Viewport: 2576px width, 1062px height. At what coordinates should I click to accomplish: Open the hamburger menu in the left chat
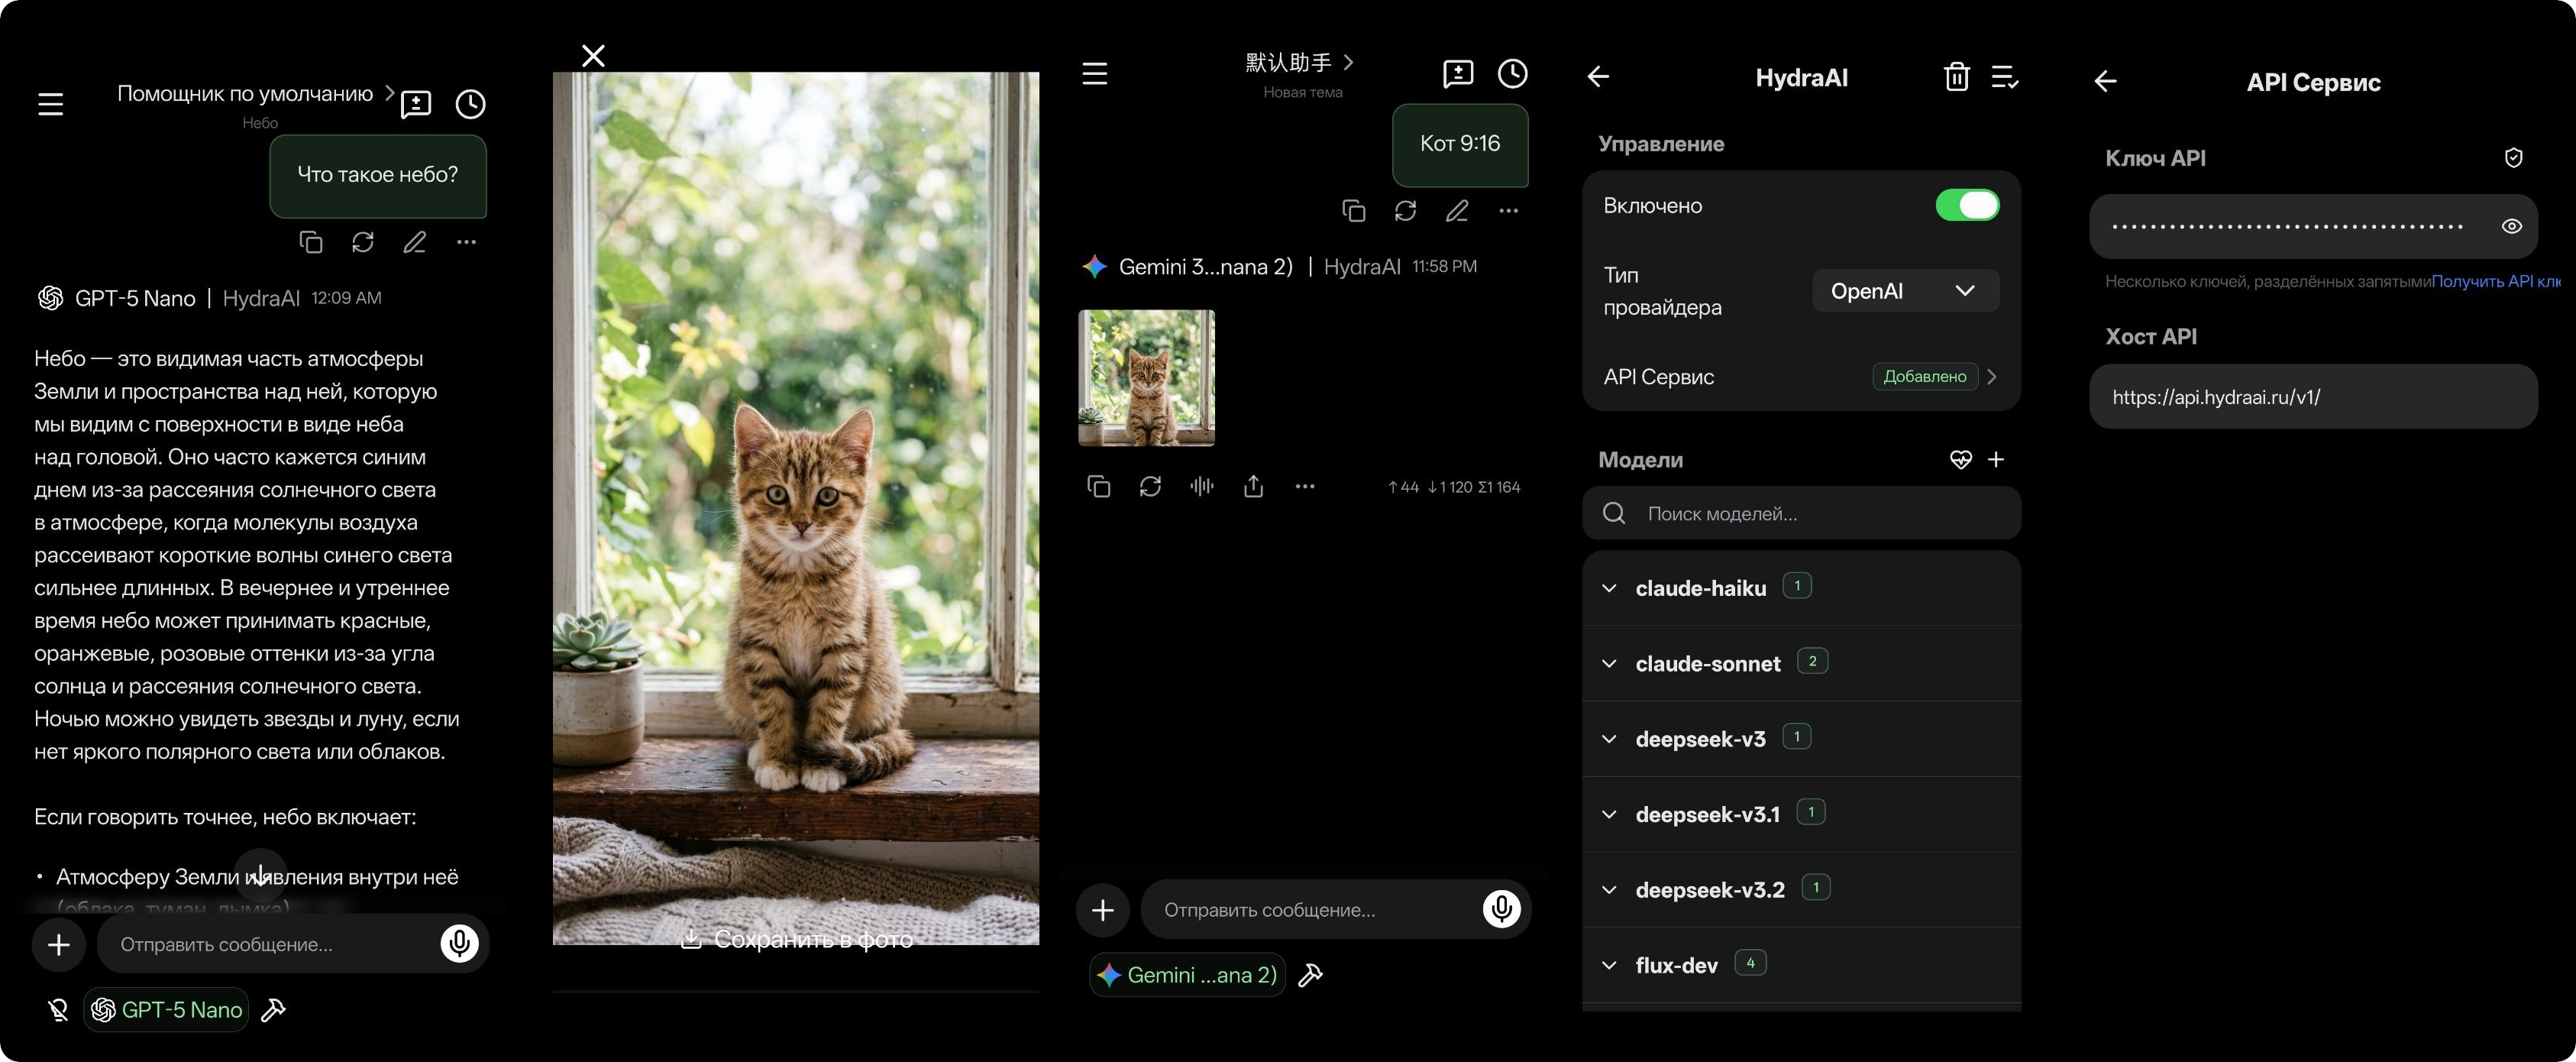click(51, 104)
